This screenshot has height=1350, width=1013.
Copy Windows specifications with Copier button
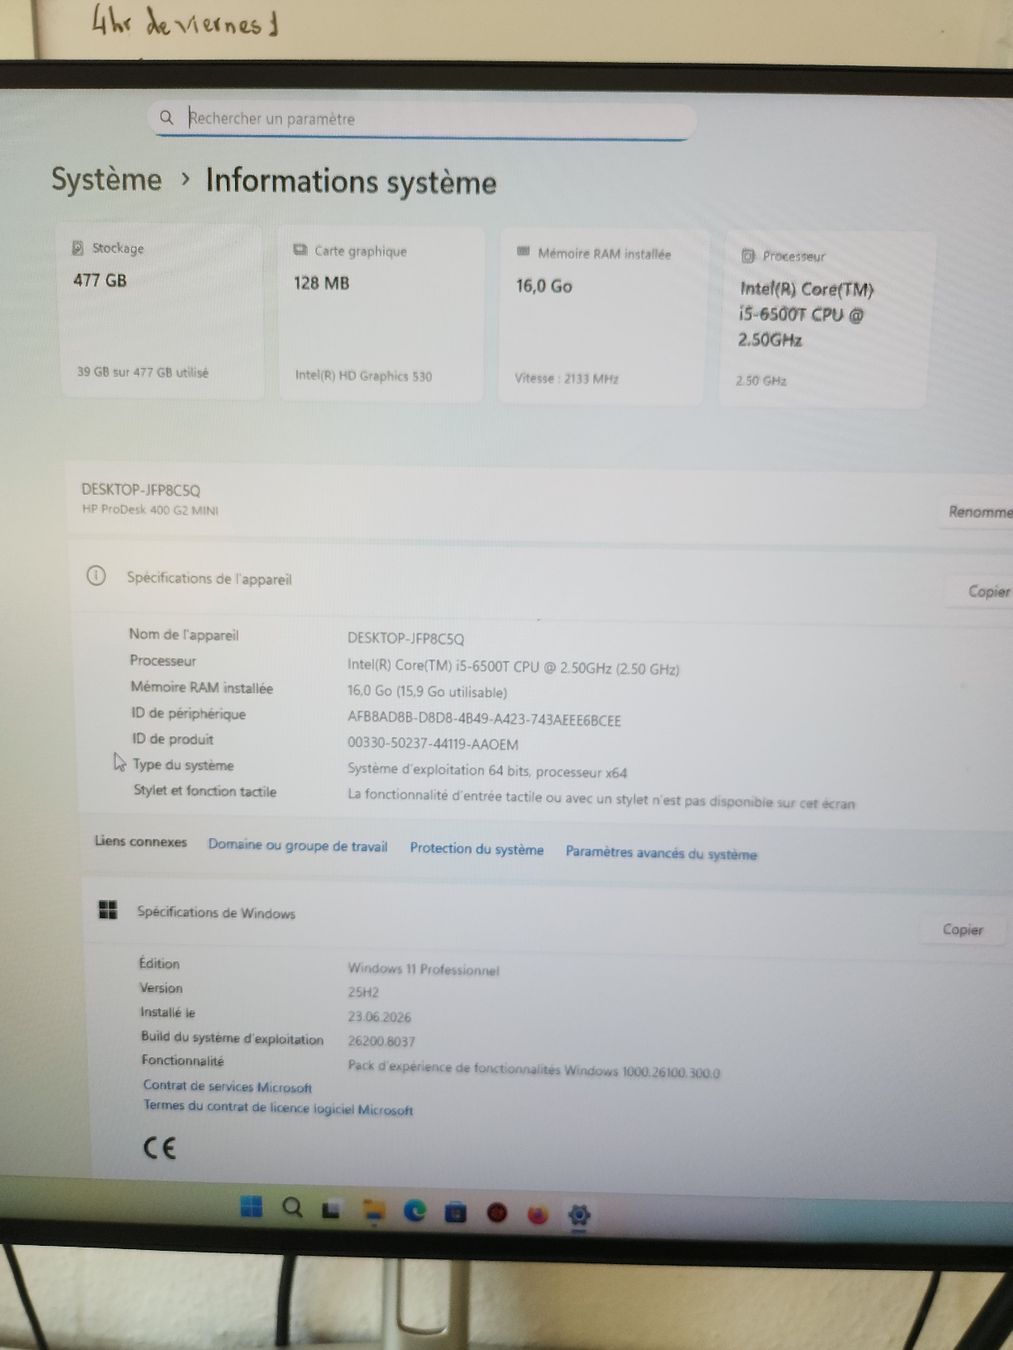pos(963,930)
